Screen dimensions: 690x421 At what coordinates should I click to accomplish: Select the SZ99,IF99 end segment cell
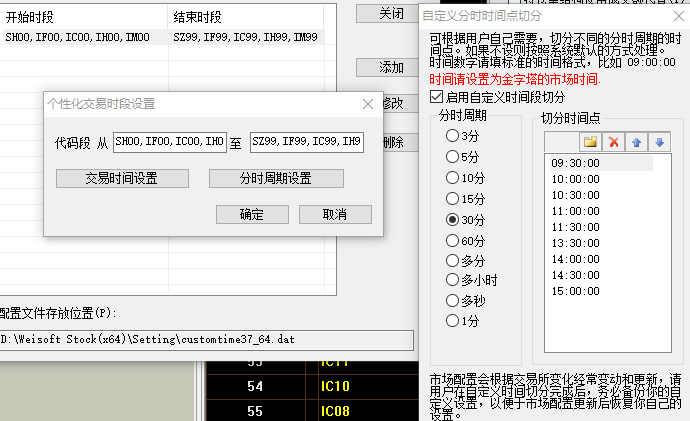(246, 37)
